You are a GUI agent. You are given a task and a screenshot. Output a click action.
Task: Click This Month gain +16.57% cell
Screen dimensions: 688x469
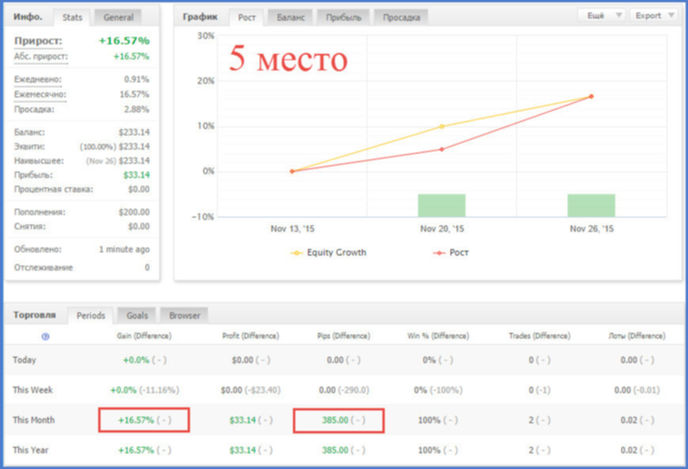coord(144,420)
